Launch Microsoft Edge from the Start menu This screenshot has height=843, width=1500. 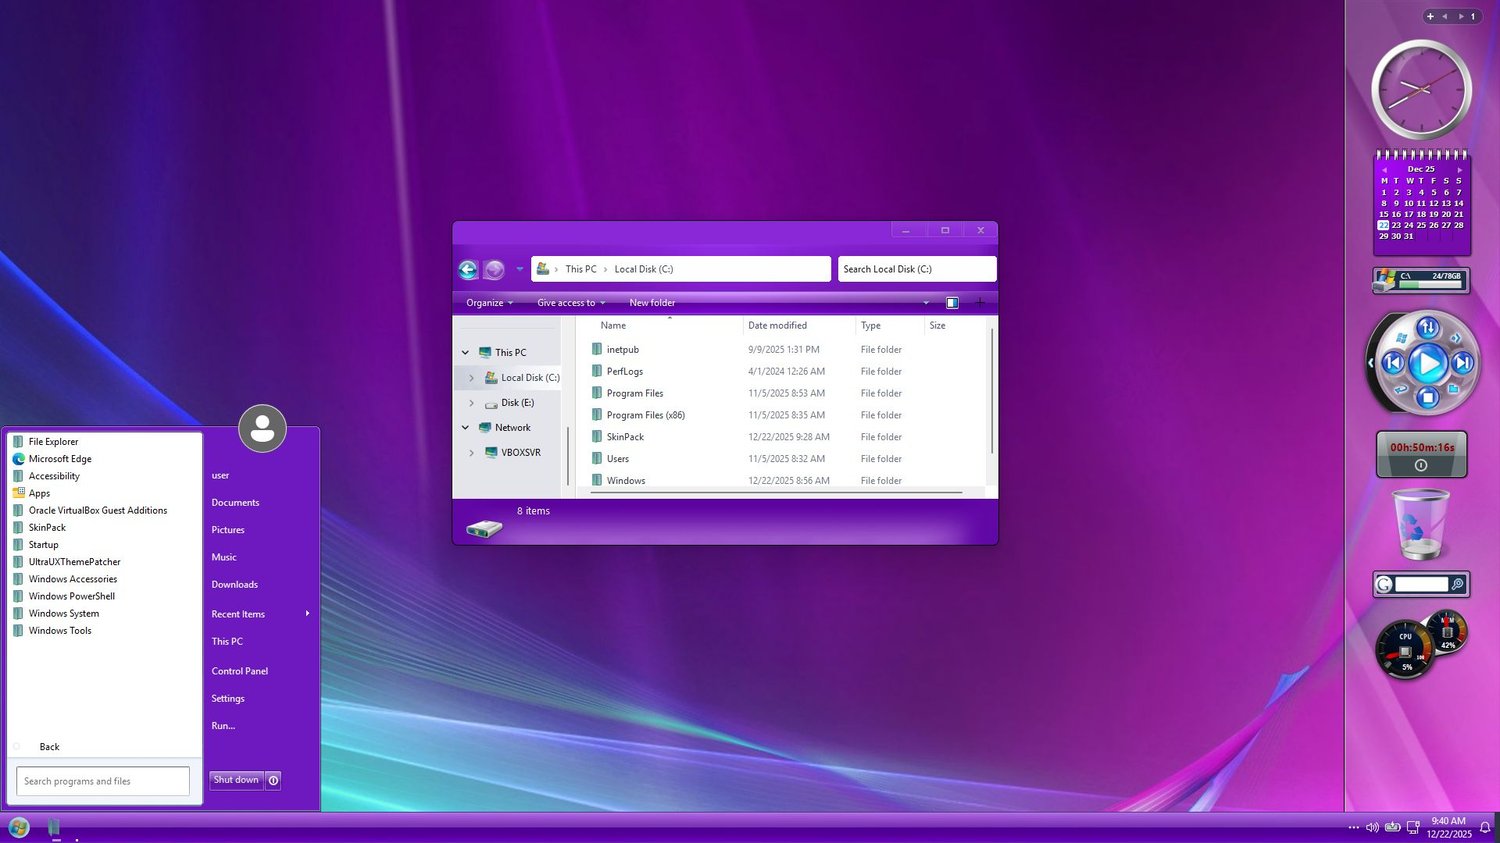(60, 459)
